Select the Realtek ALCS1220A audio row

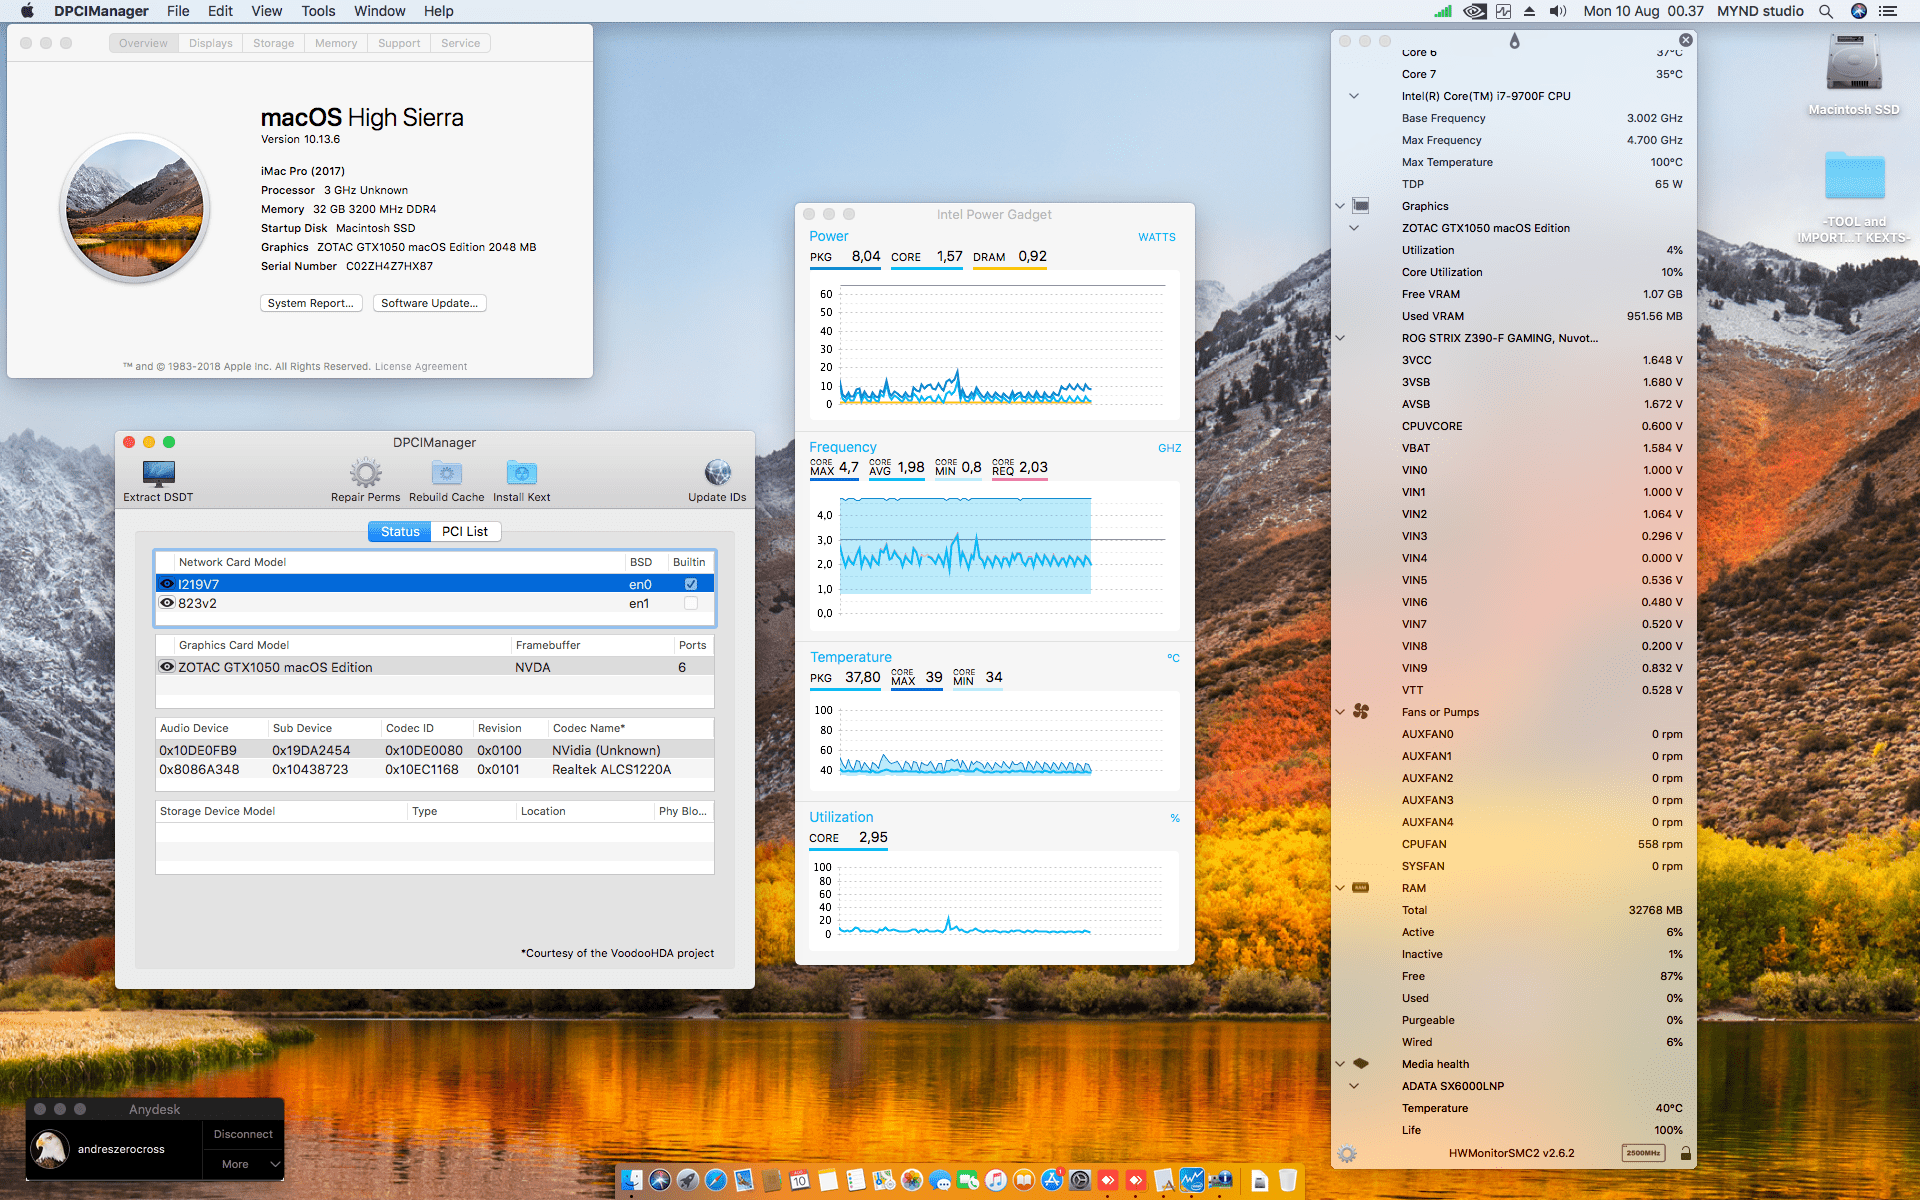(435, 769)
